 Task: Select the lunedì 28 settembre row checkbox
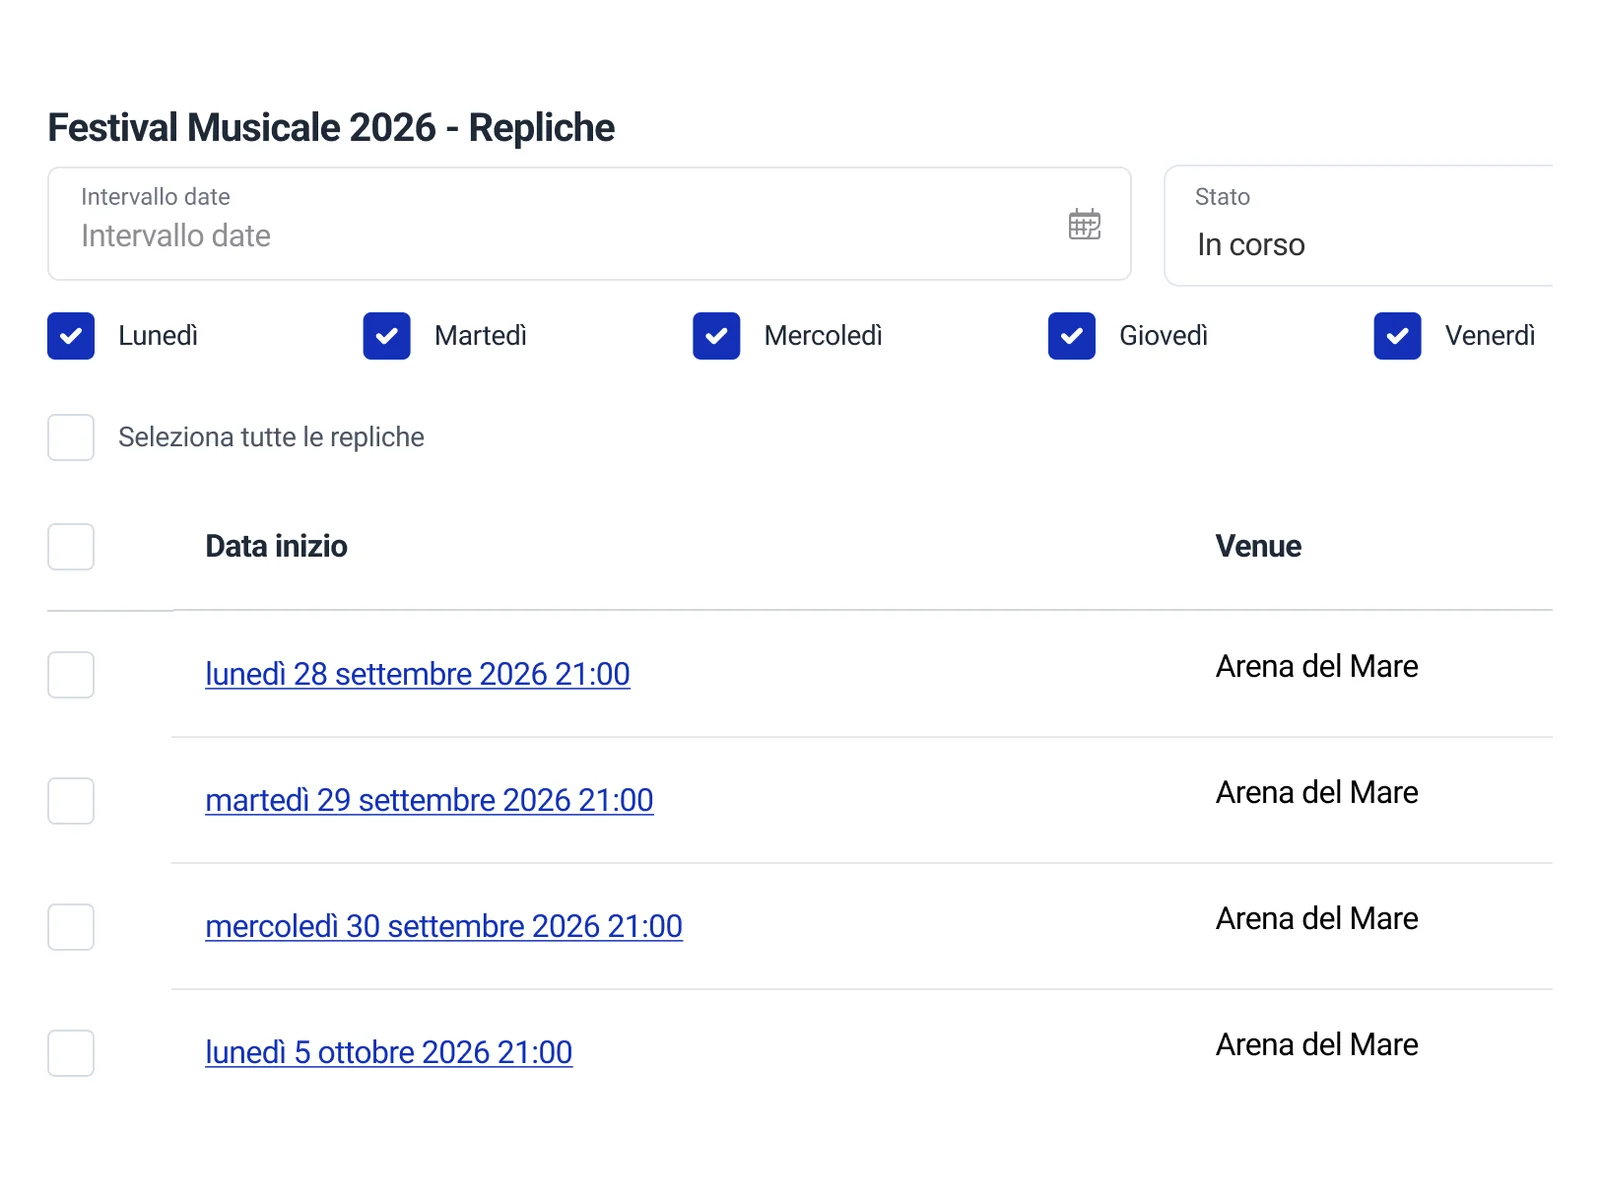71,675
